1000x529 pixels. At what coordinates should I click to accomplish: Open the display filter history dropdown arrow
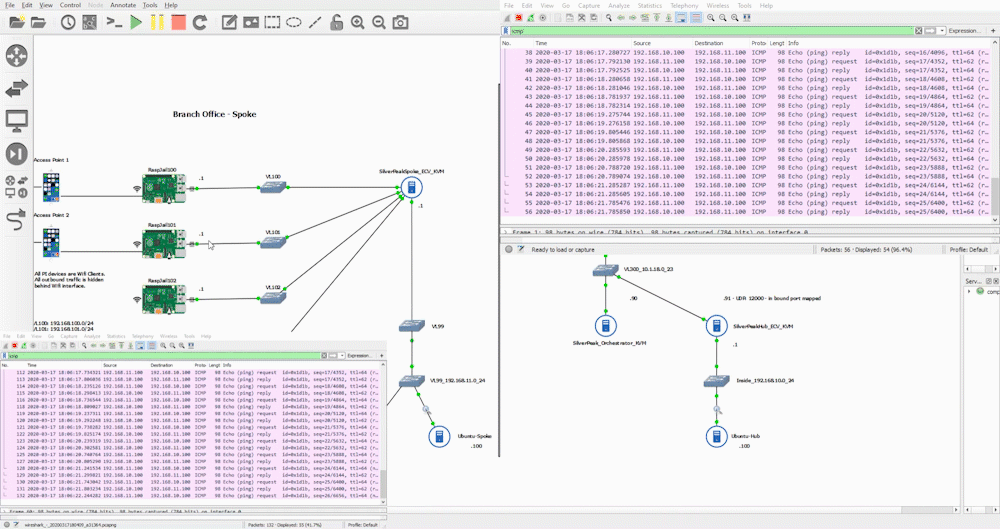942,31
